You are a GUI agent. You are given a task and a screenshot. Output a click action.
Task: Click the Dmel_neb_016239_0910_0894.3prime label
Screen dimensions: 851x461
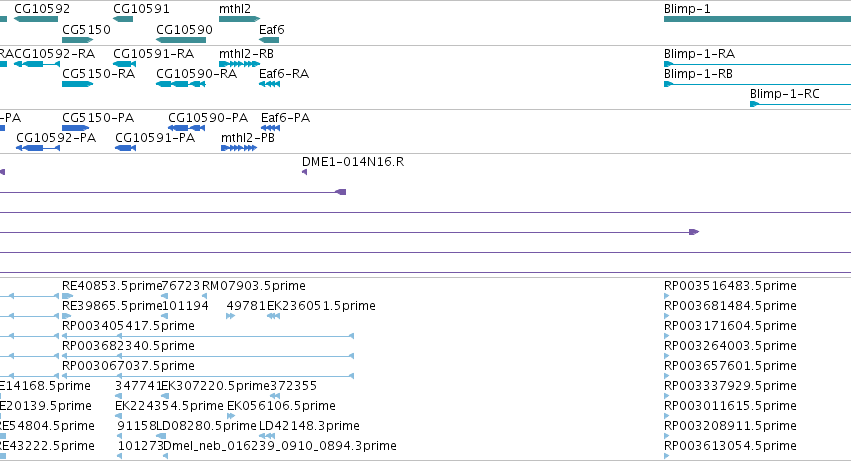(x=280, y=446)
